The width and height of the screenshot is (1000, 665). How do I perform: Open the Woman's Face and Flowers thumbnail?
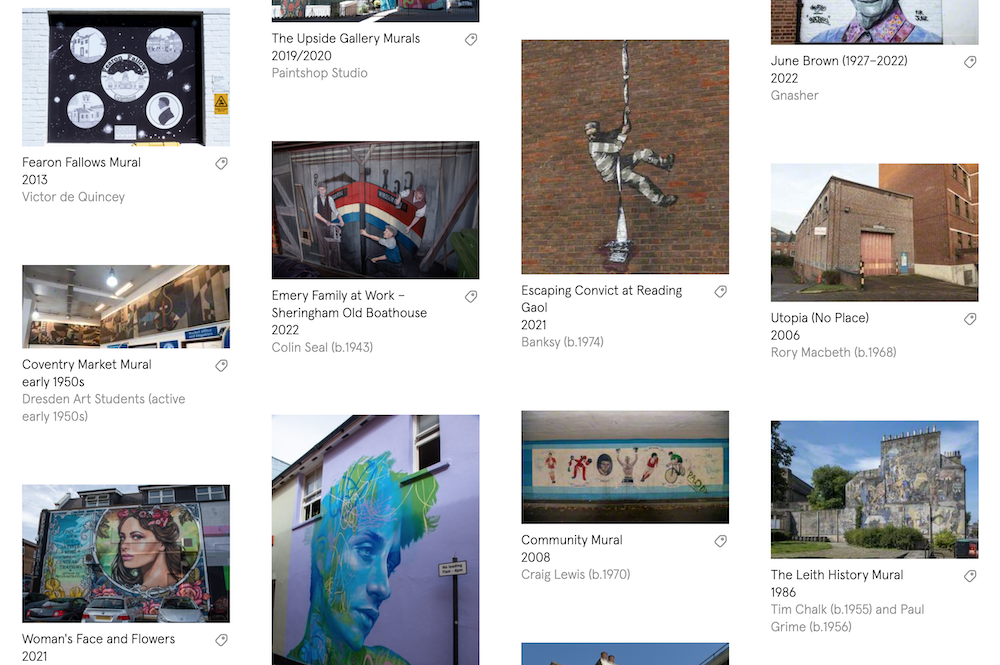coord(126,553)
